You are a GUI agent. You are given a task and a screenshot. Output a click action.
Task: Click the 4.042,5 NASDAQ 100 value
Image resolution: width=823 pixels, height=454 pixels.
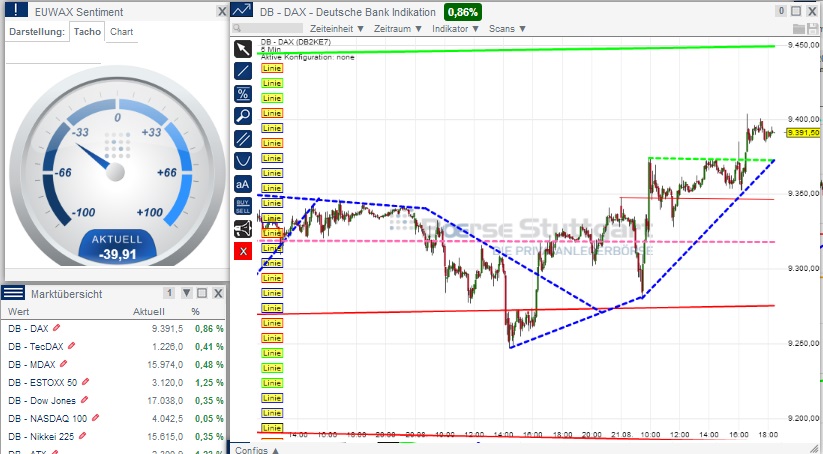(x=167, y=419)
